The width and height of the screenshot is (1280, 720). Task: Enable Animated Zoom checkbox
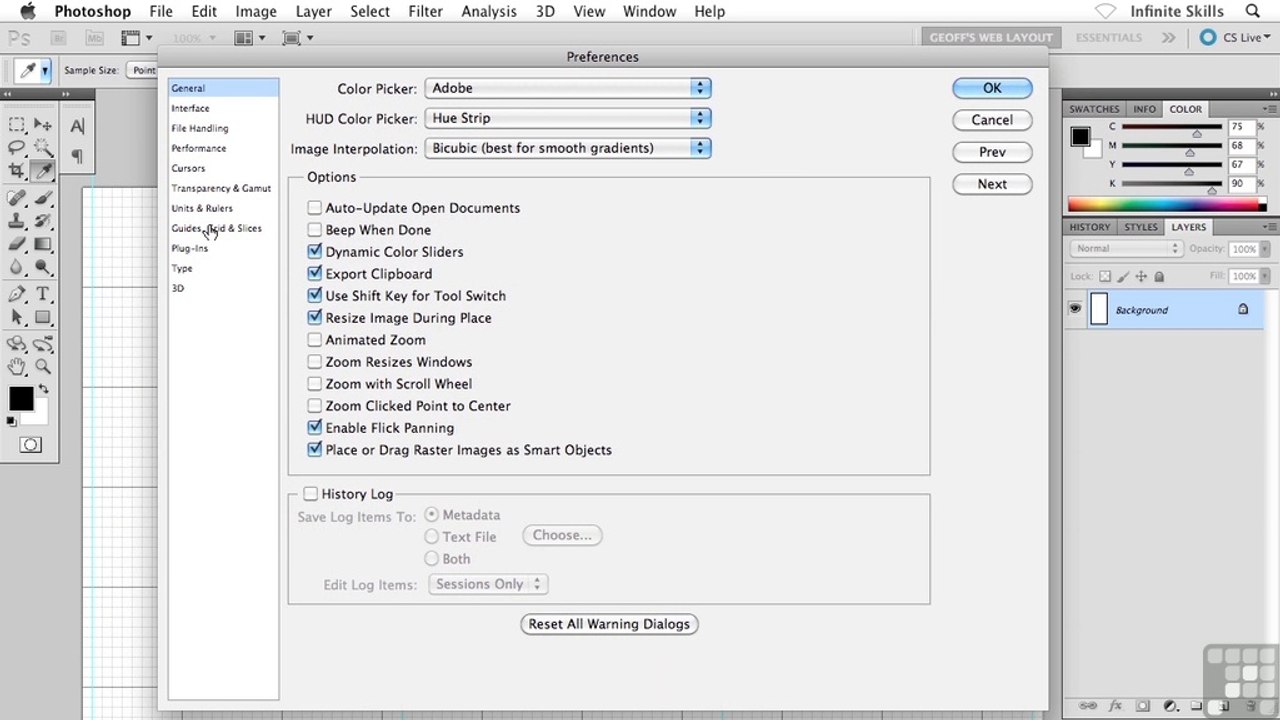click(315, 340)
